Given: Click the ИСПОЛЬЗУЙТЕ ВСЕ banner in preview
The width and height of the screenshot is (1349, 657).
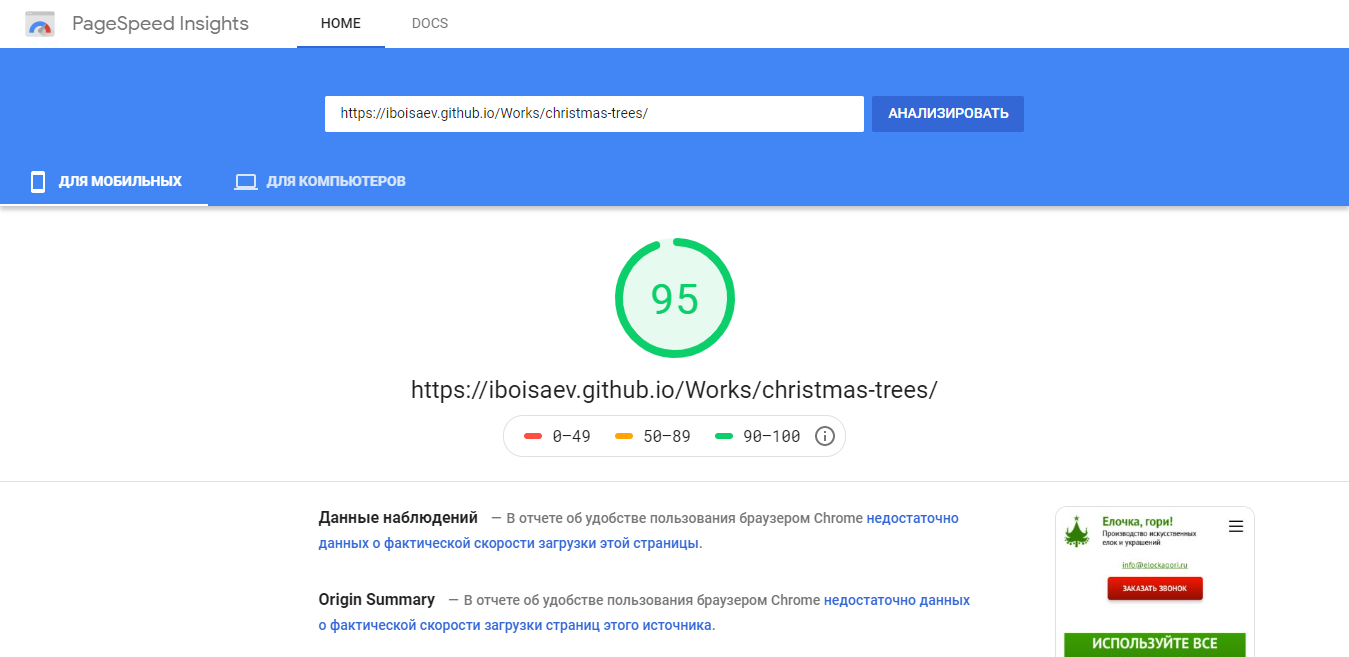Looking at the screenshot, I should pyautogui.click(x=1155, y=644).
